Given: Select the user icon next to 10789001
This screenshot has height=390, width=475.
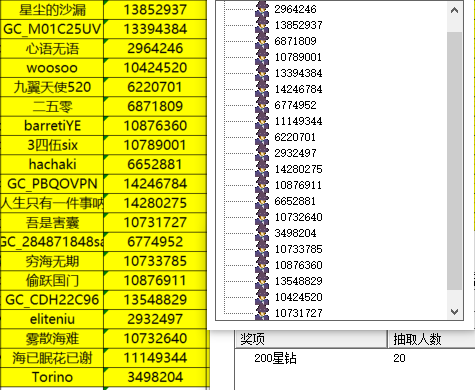Looking at the screenshot, I should pos(262,57).
